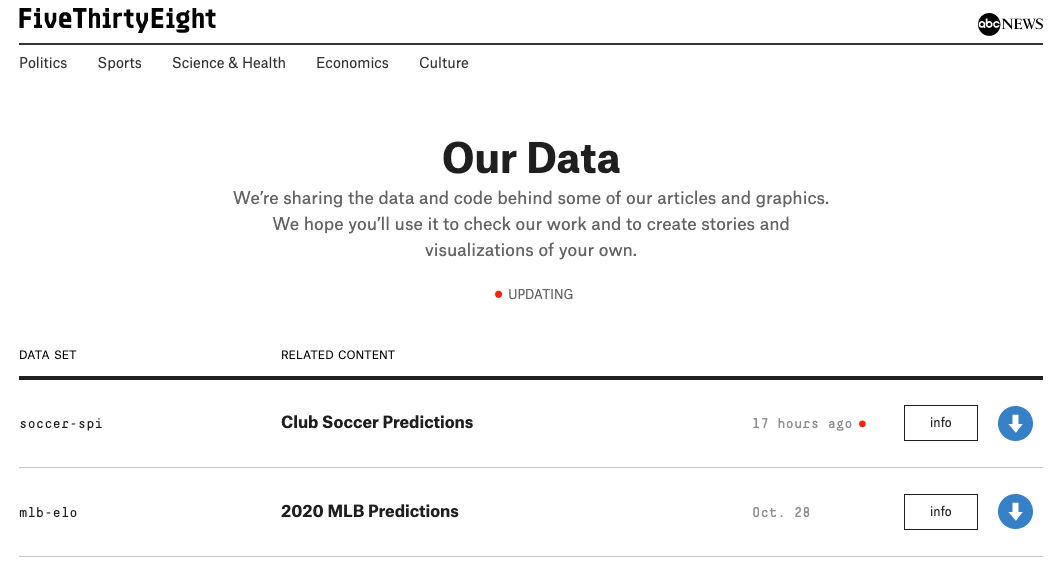Open Club Soccer Predictions article

pyautogui.click(x=377, y=422)
